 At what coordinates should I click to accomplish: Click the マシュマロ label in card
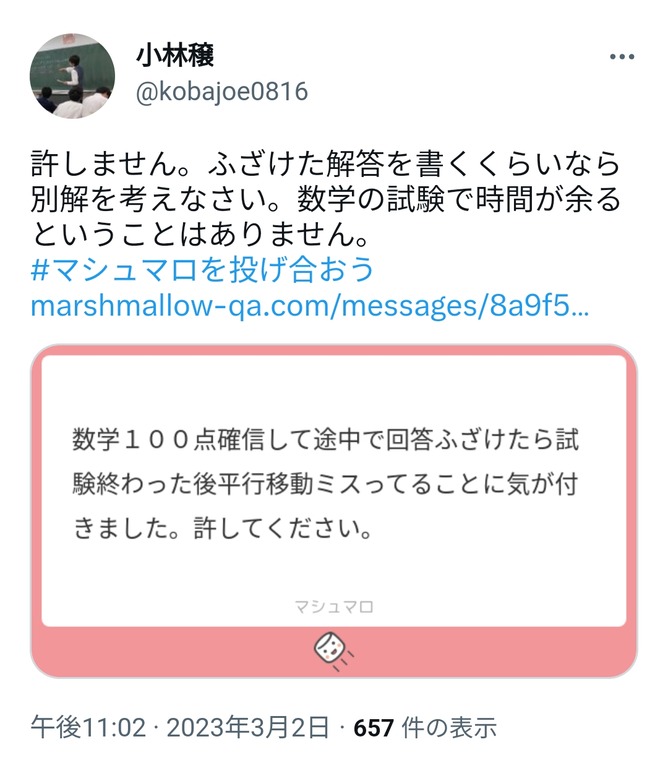pyautogui.click(x=334, y=607)
